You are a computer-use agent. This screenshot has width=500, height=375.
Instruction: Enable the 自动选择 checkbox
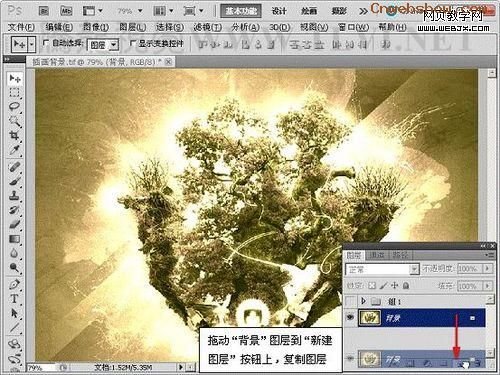click(46, 43)
